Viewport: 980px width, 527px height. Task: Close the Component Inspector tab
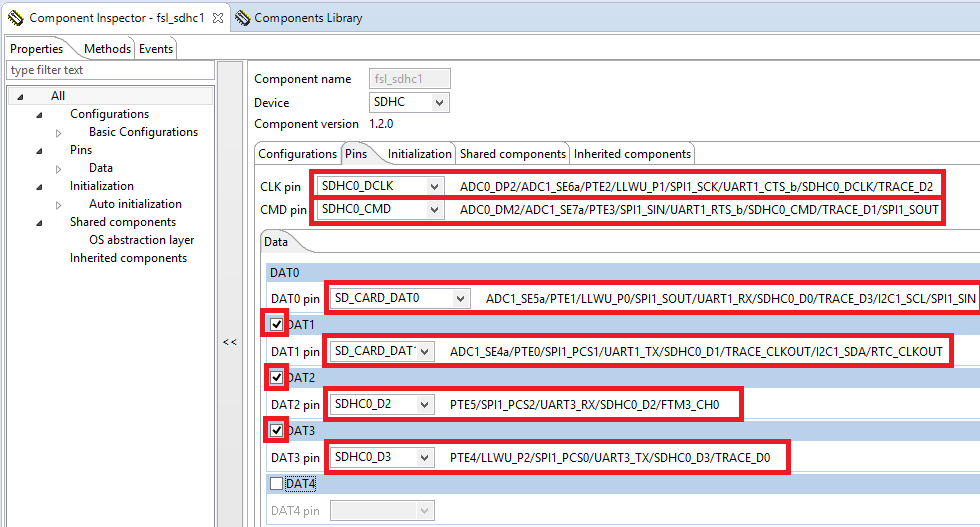(x=218, y=18)
